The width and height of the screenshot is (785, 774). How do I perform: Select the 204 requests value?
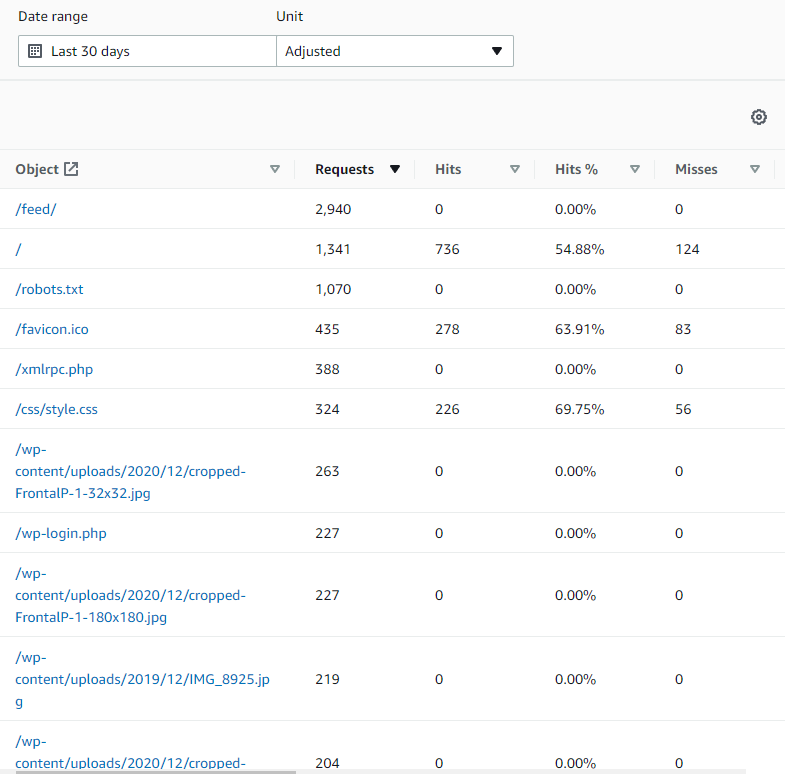point(327,763)
